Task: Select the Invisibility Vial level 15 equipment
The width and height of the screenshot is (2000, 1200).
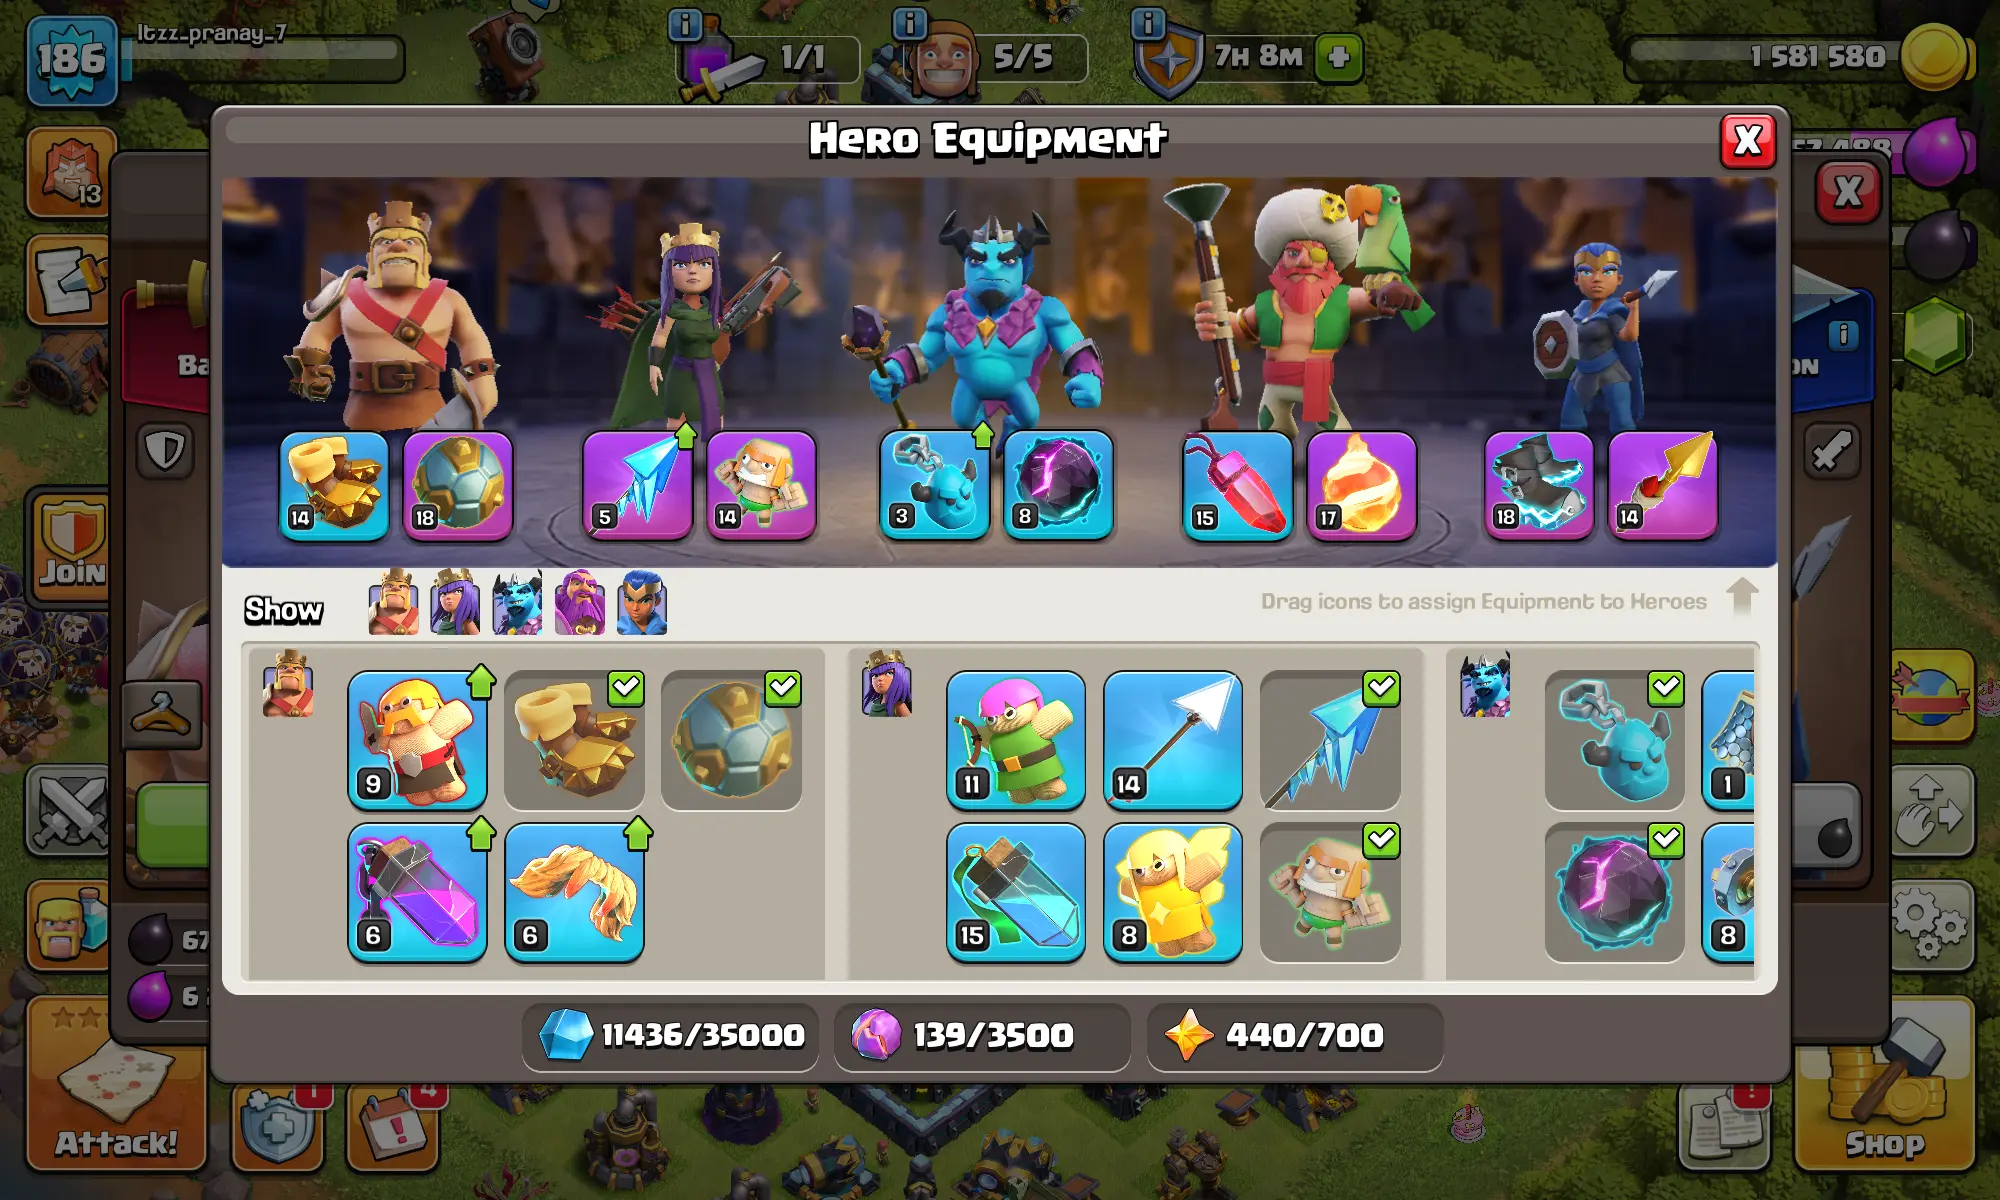Action: [x=1015, y=893]
